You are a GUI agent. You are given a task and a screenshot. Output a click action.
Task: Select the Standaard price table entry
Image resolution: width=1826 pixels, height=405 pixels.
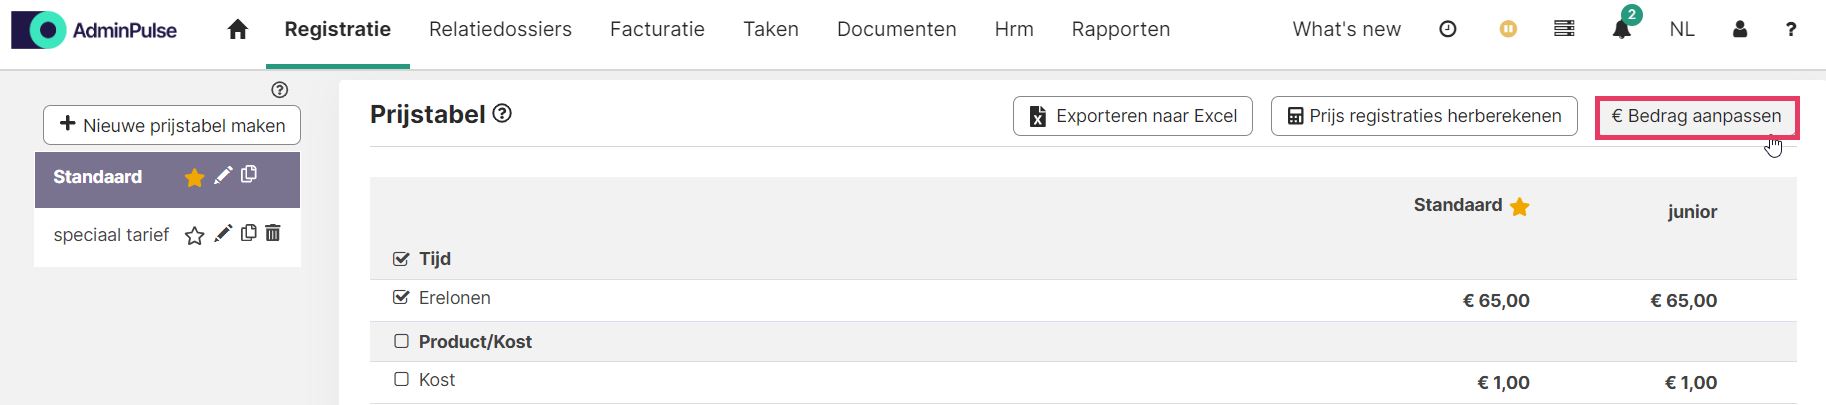point(167,179)
